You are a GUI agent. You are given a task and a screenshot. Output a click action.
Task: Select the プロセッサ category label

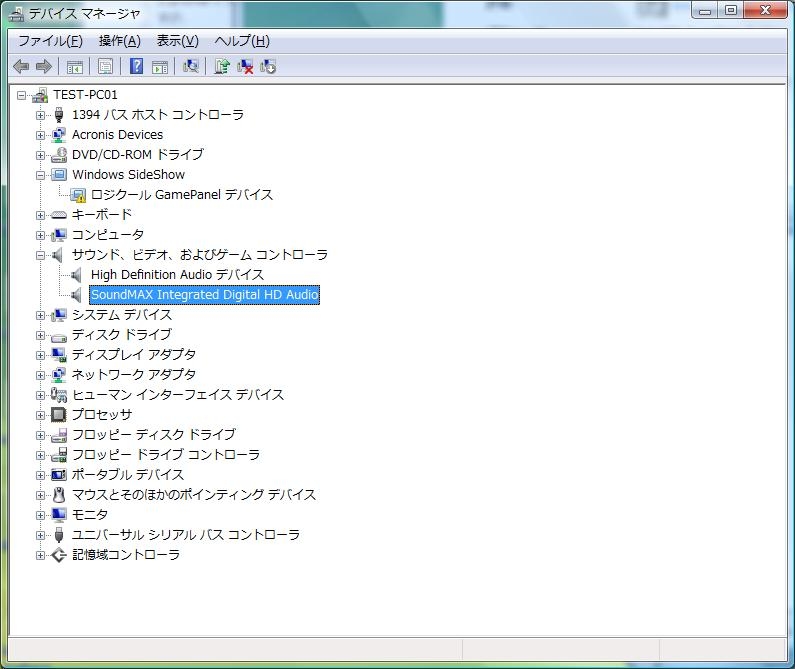(x=101, y=415)
